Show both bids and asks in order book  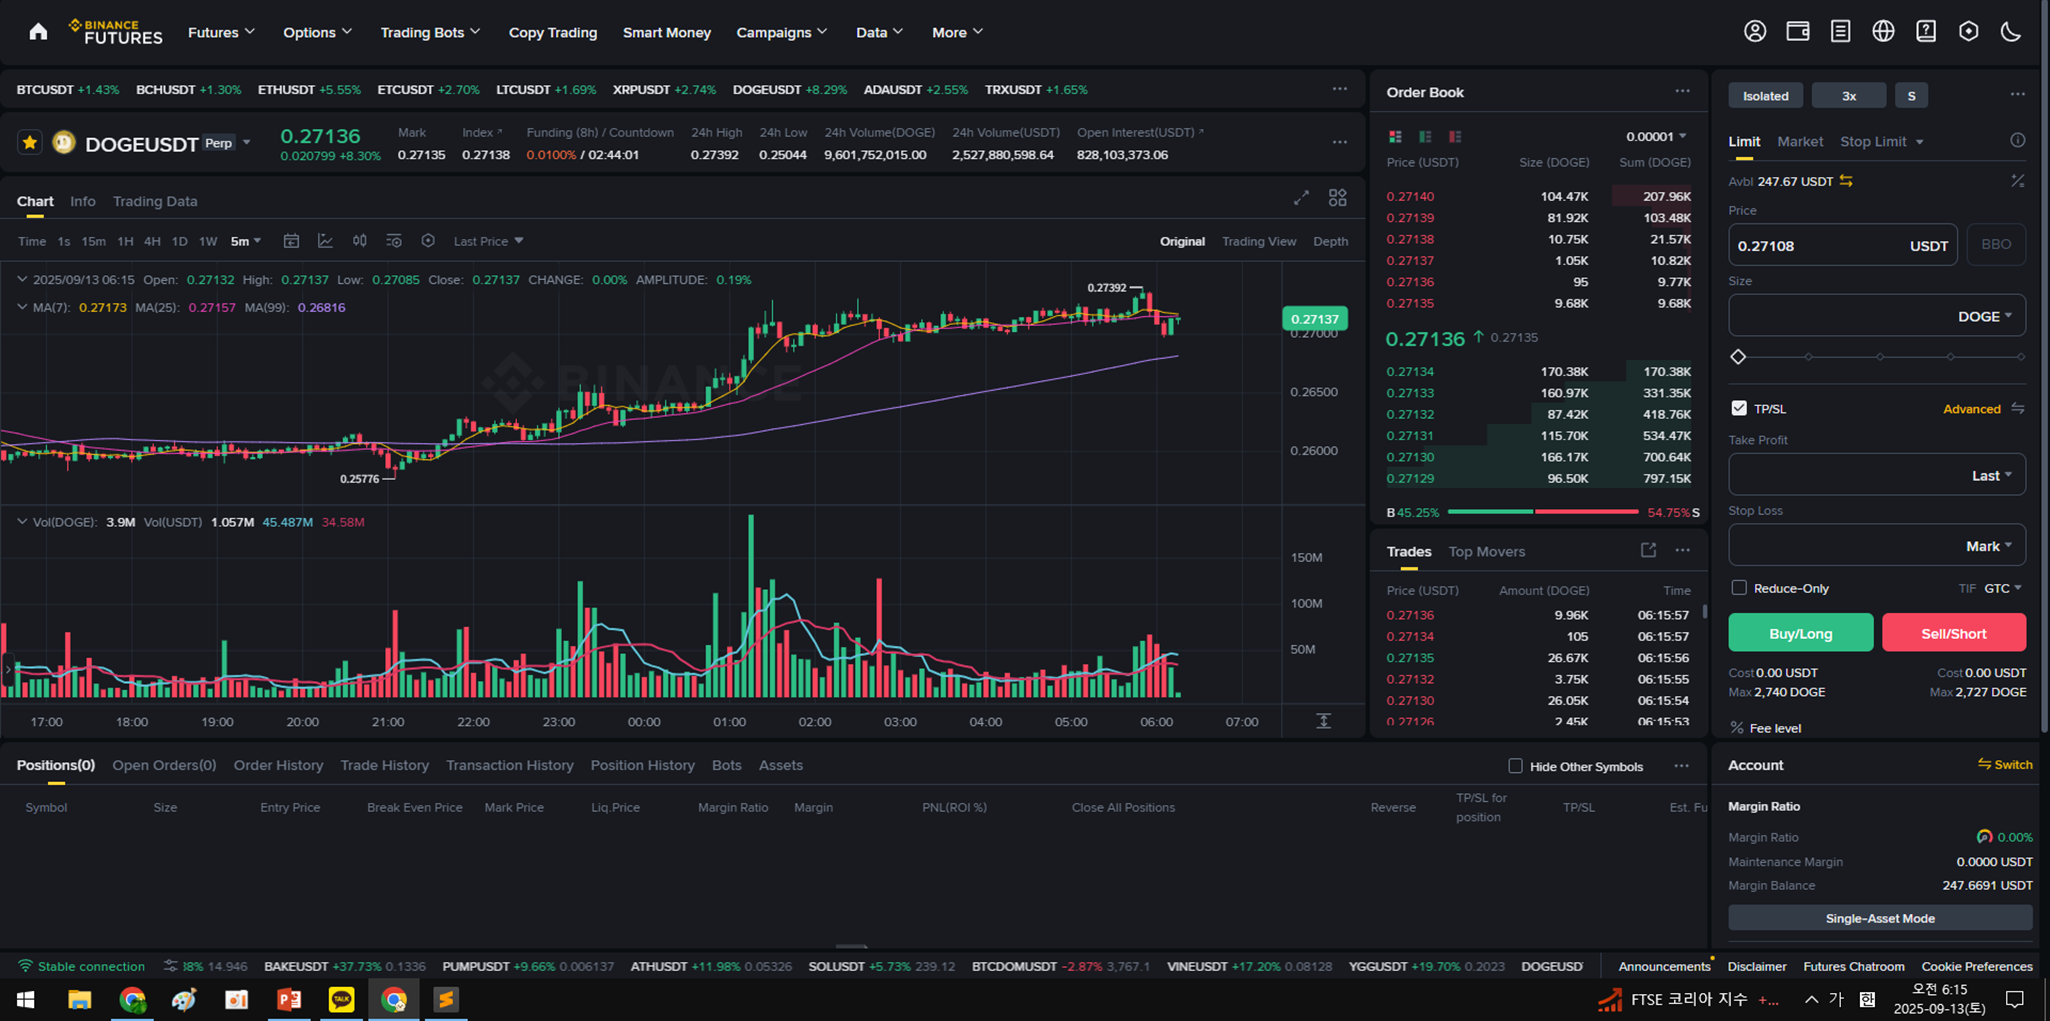coord(1395,137)
